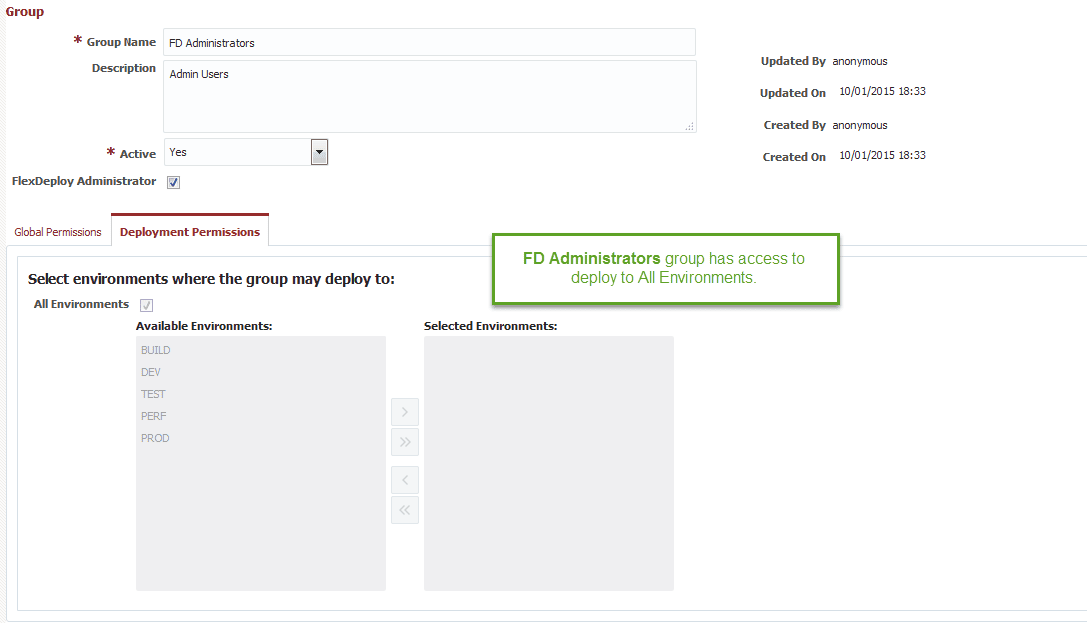Click the move selected right arrow button
This screenshot has width=1087, height=623.
click(405, 412)
